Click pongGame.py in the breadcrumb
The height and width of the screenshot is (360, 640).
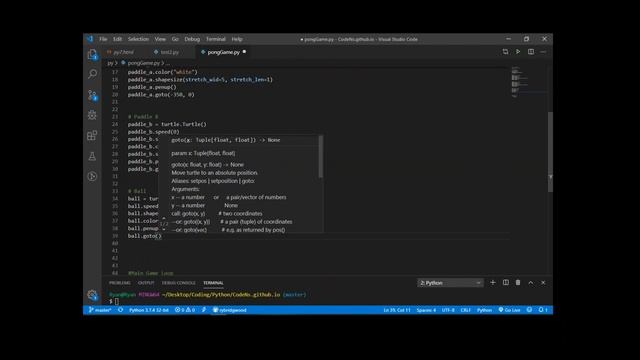coord(143,63)
